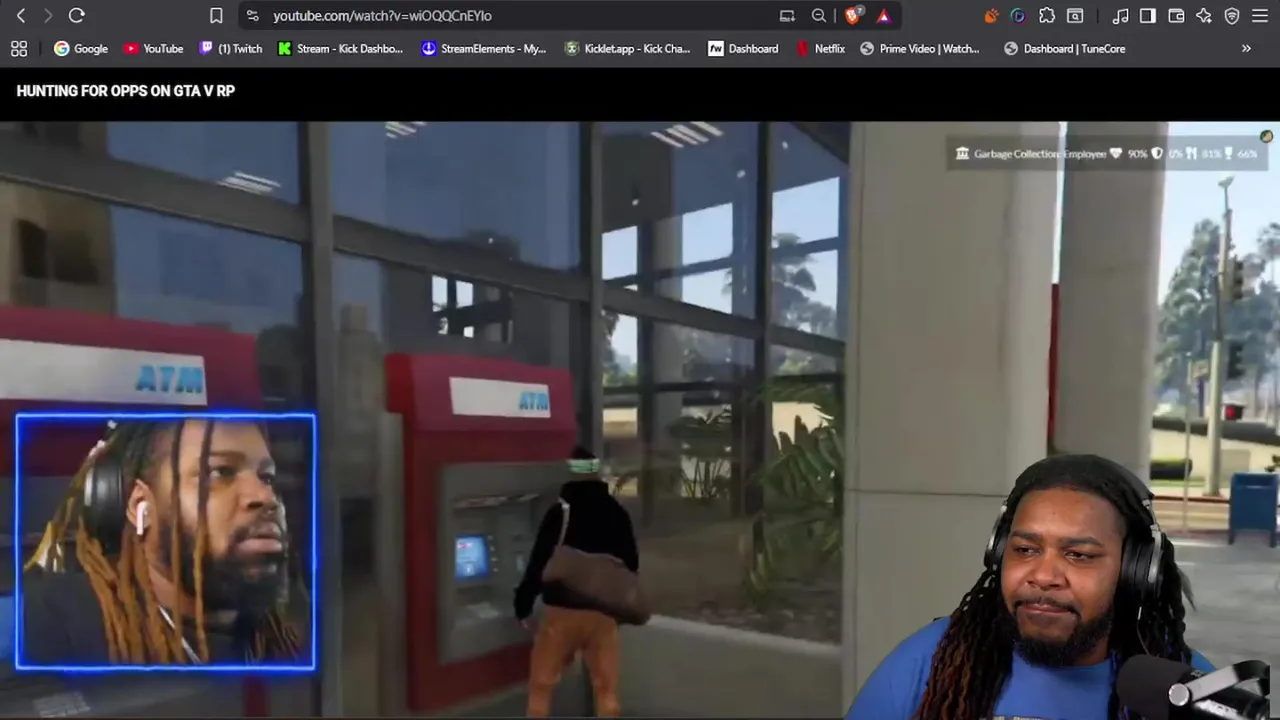This screenshot has height=720, width=1280.
Task: Open the StreamElements bookmark
Action: click(x=484, y=48)
